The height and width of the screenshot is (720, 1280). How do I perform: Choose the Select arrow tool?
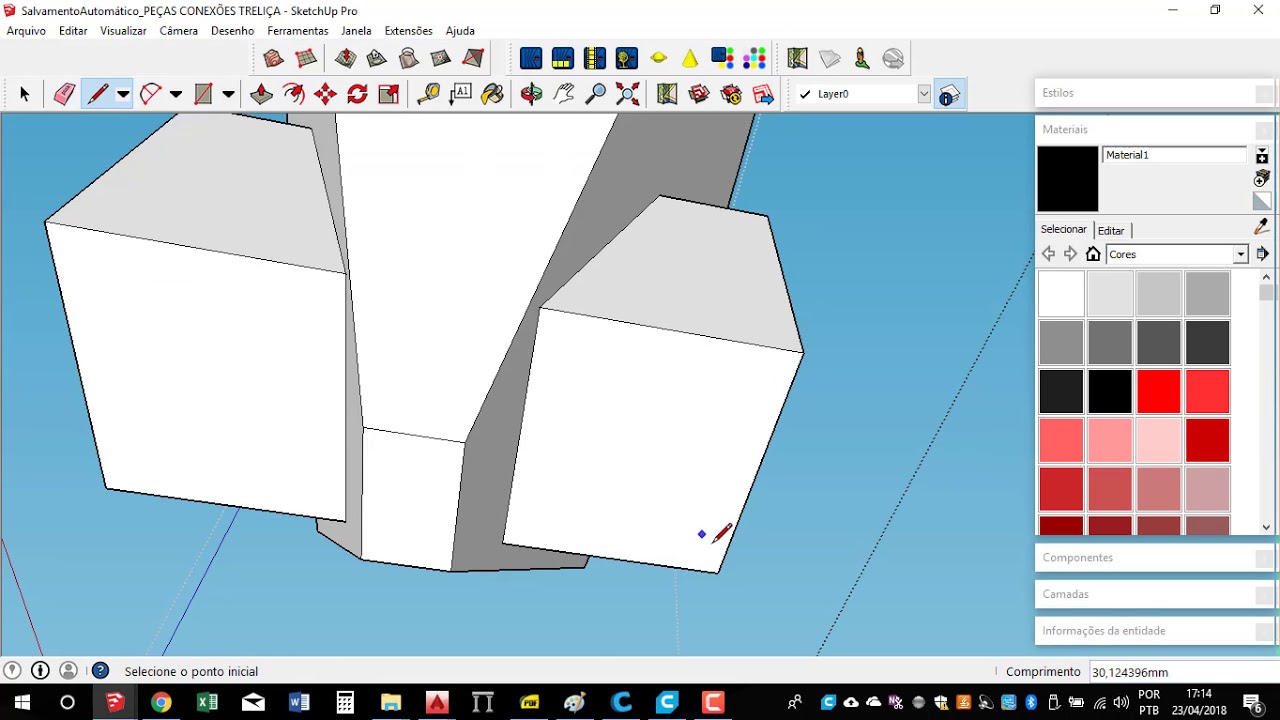[25, 94]
